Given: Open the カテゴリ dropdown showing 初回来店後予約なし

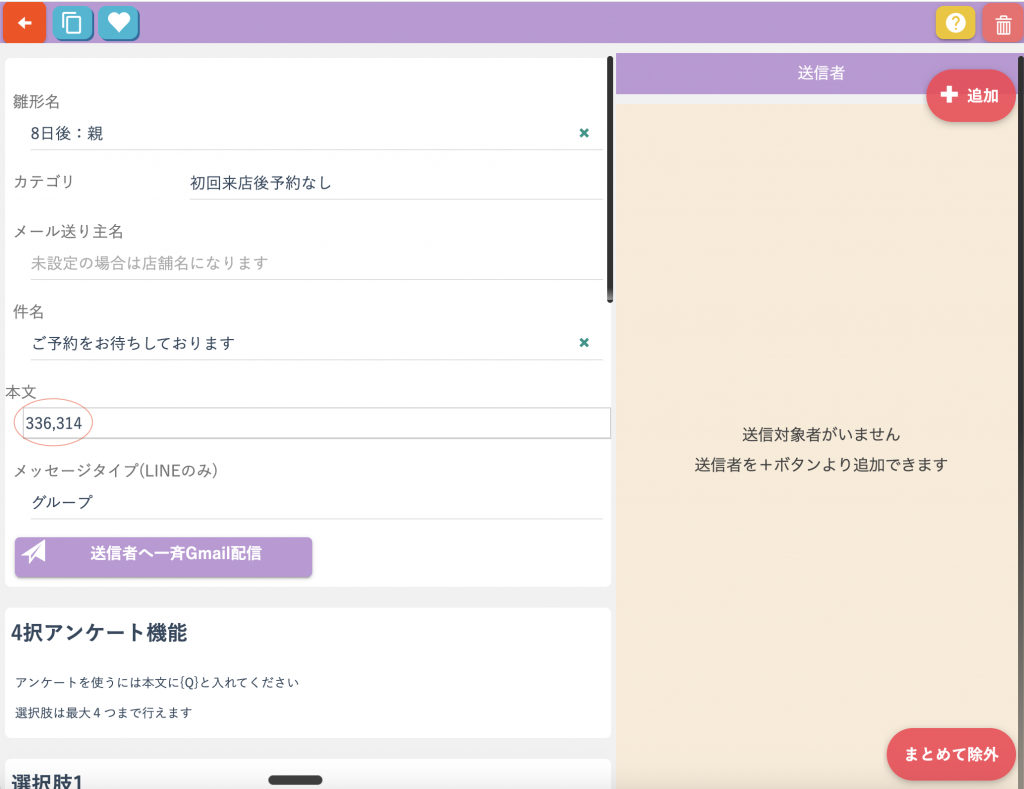Looking at the screenshot, I should tap(396, 184).
